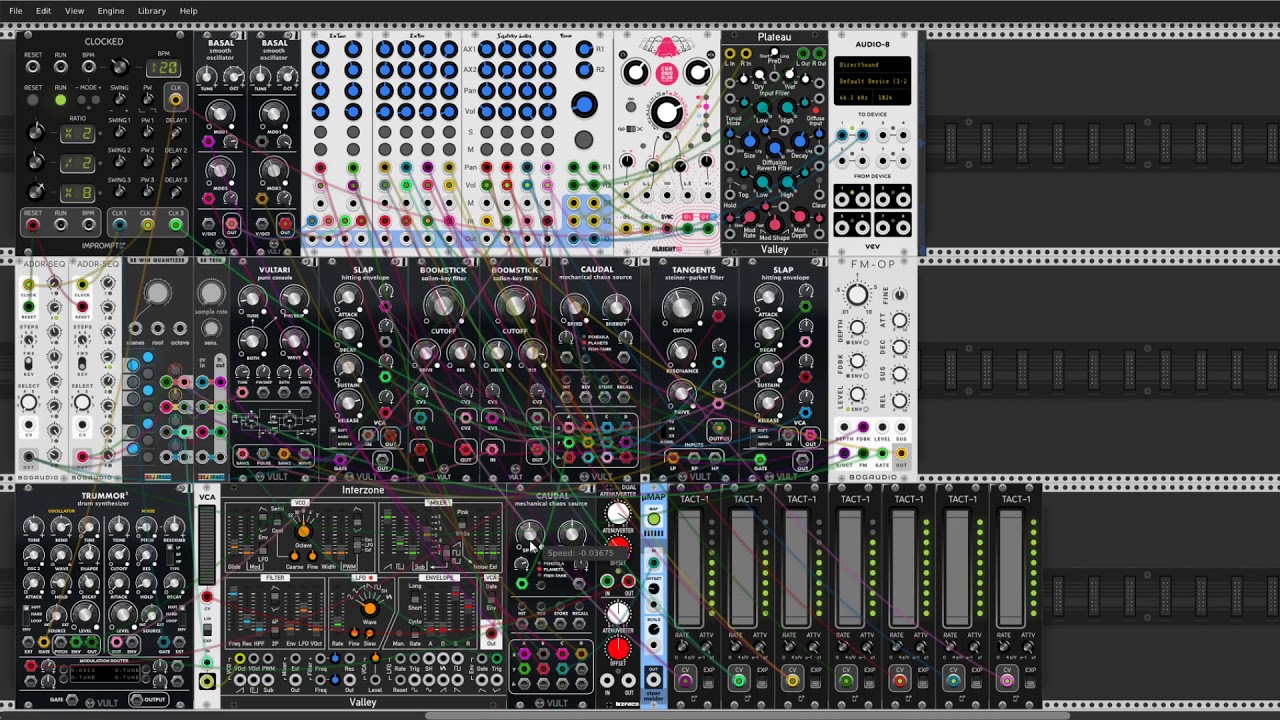Viewport: 1280px width, 720px height.
Task: Click the R Out jack on Plateau
Action: pyautogui.click(x=820, y=54)
